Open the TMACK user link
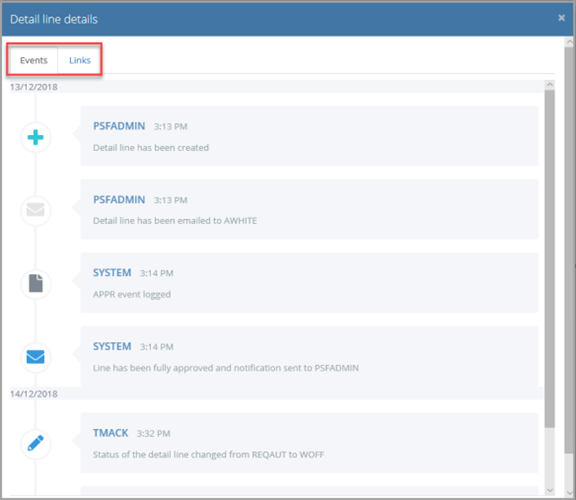 click(111, 433)
